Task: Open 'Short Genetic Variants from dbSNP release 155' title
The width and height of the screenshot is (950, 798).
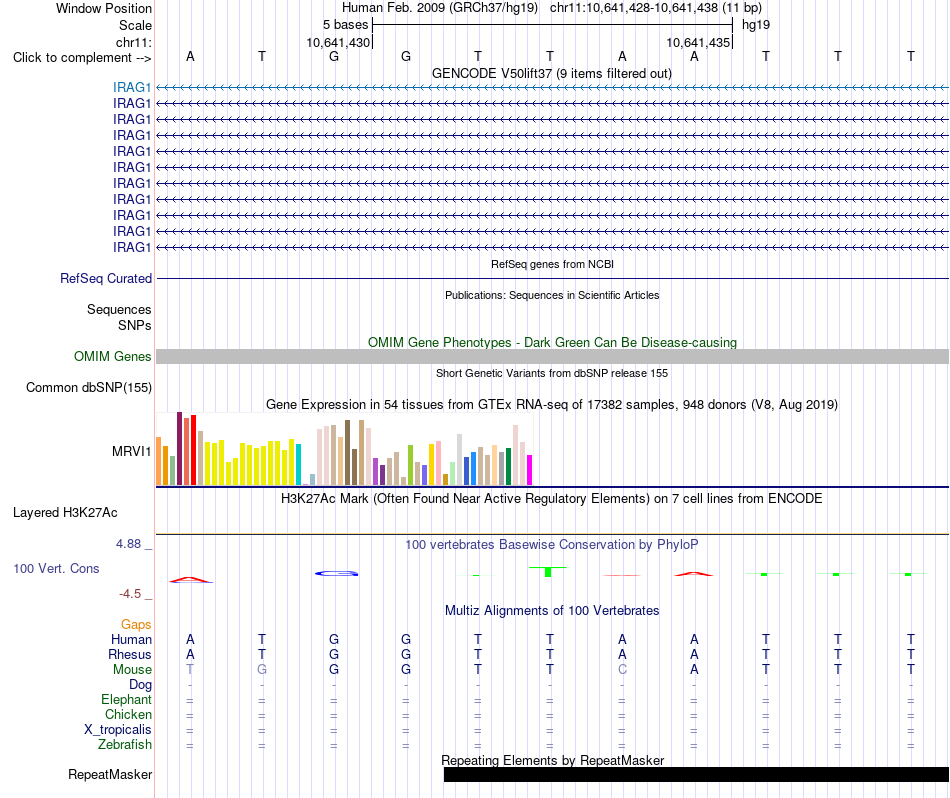Action: [552, 373]
